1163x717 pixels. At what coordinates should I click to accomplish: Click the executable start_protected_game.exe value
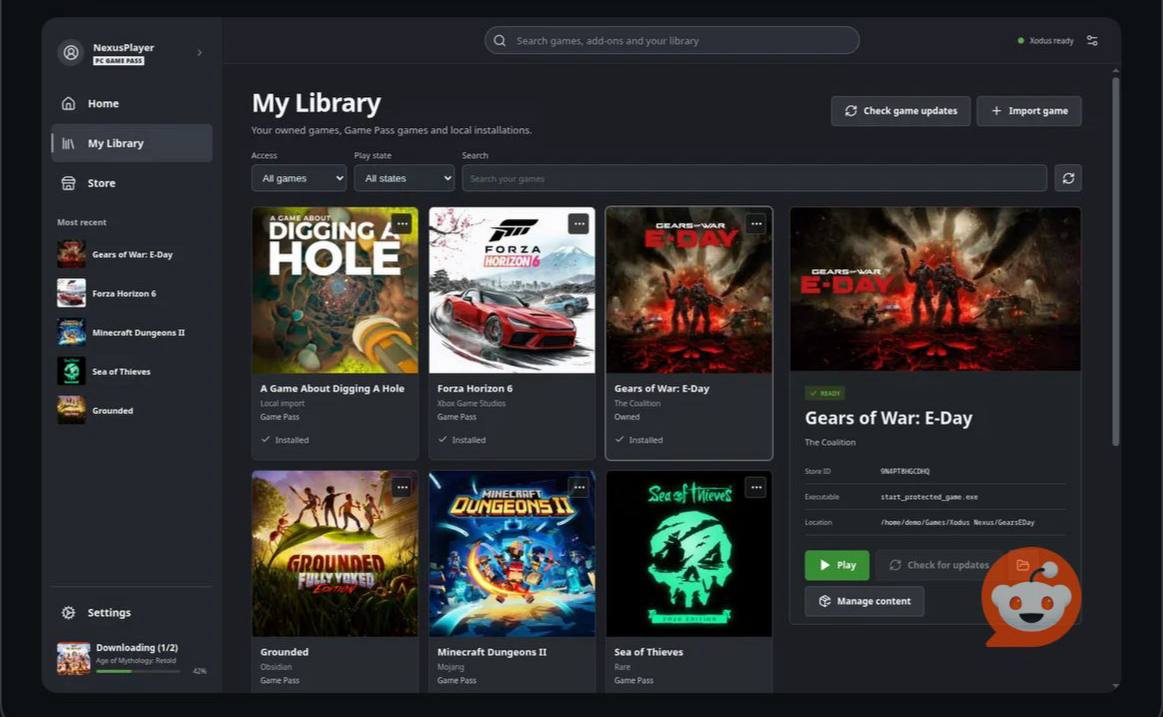click(929, 497)
